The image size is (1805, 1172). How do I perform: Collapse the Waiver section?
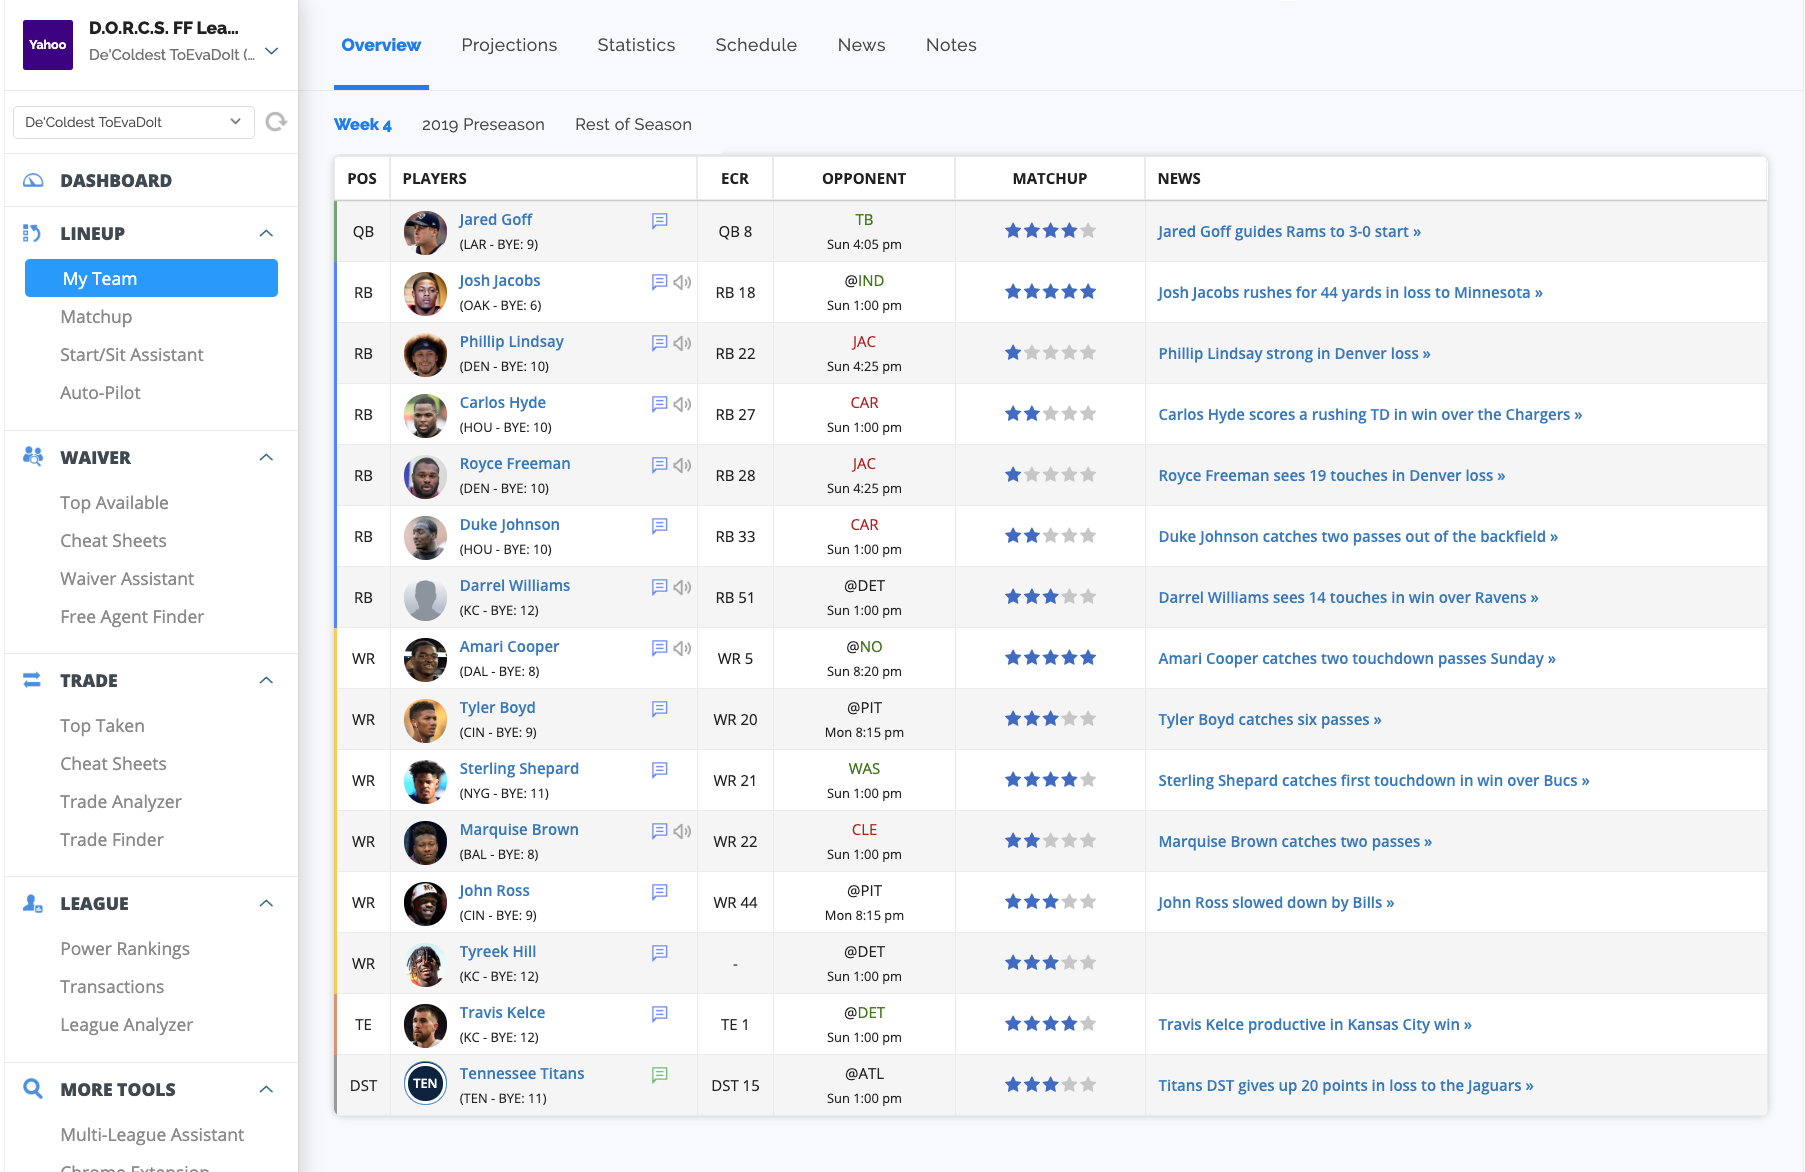[266, 458]
